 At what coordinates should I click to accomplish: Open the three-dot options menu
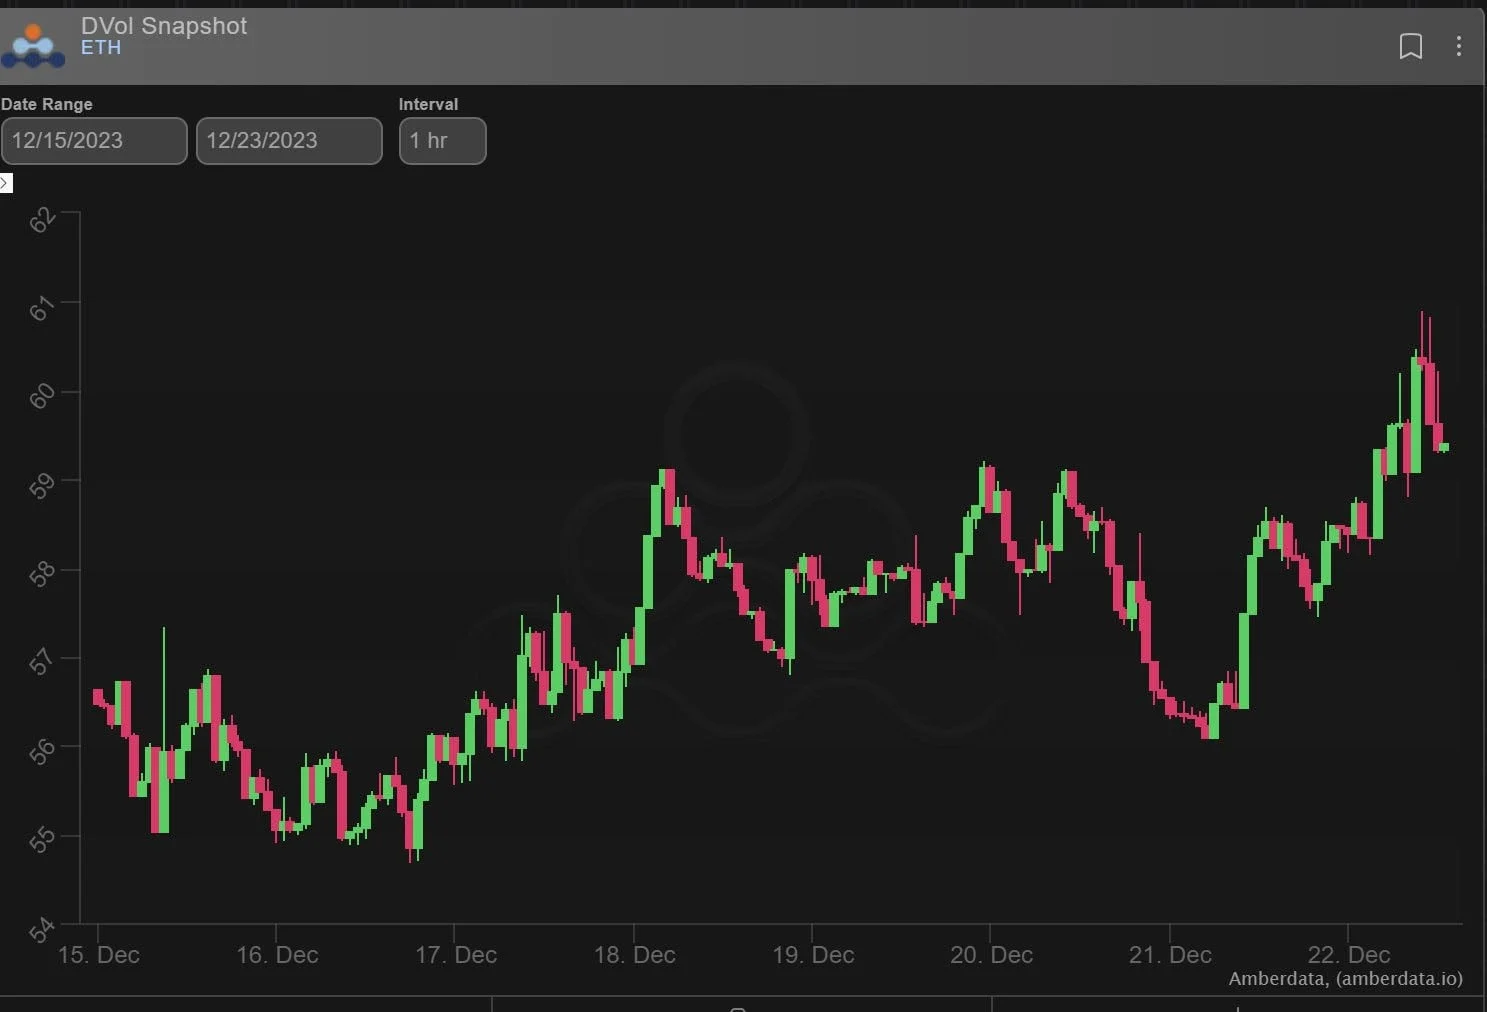point(1459,46)
